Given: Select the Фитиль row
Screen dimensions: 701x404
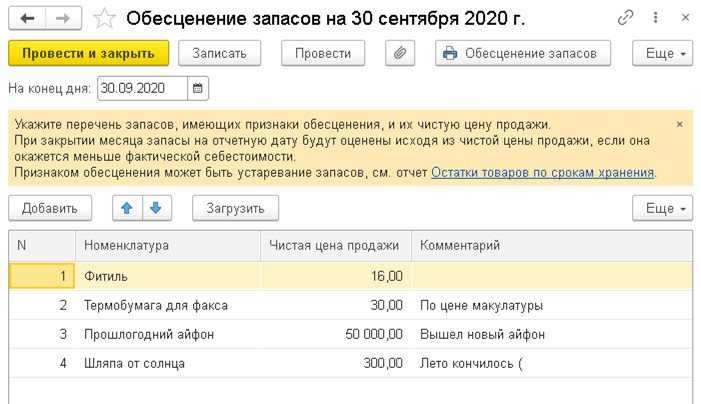Looking at the screenshot, I should (x=350, y=276).
